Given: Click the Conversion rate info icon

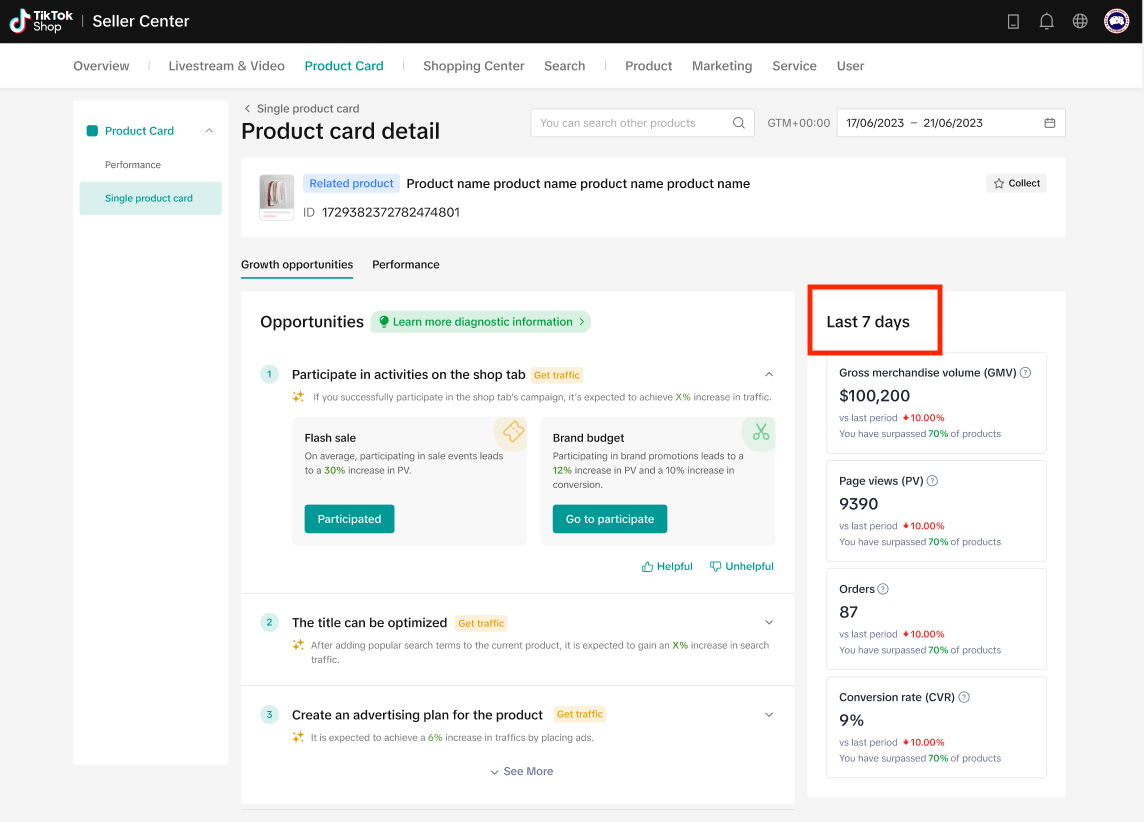Looking at the screenshot, I should [964, 698].
